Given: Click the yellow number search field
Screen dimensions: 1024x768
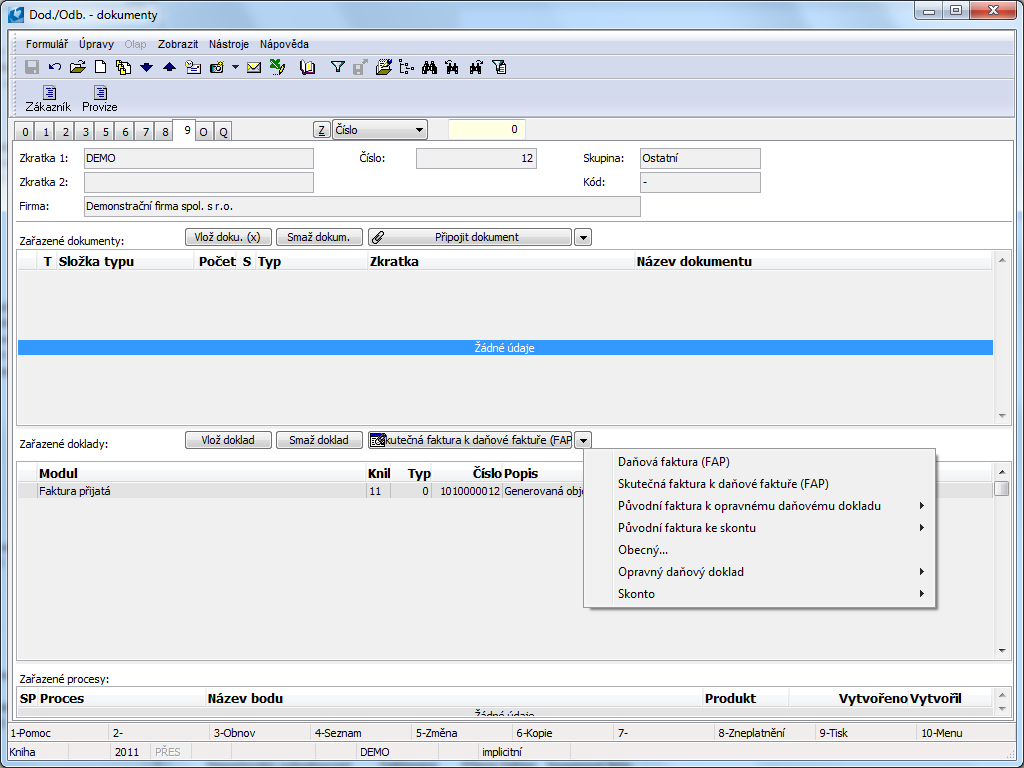Looking at the screenshot, I should coord(487,130).
